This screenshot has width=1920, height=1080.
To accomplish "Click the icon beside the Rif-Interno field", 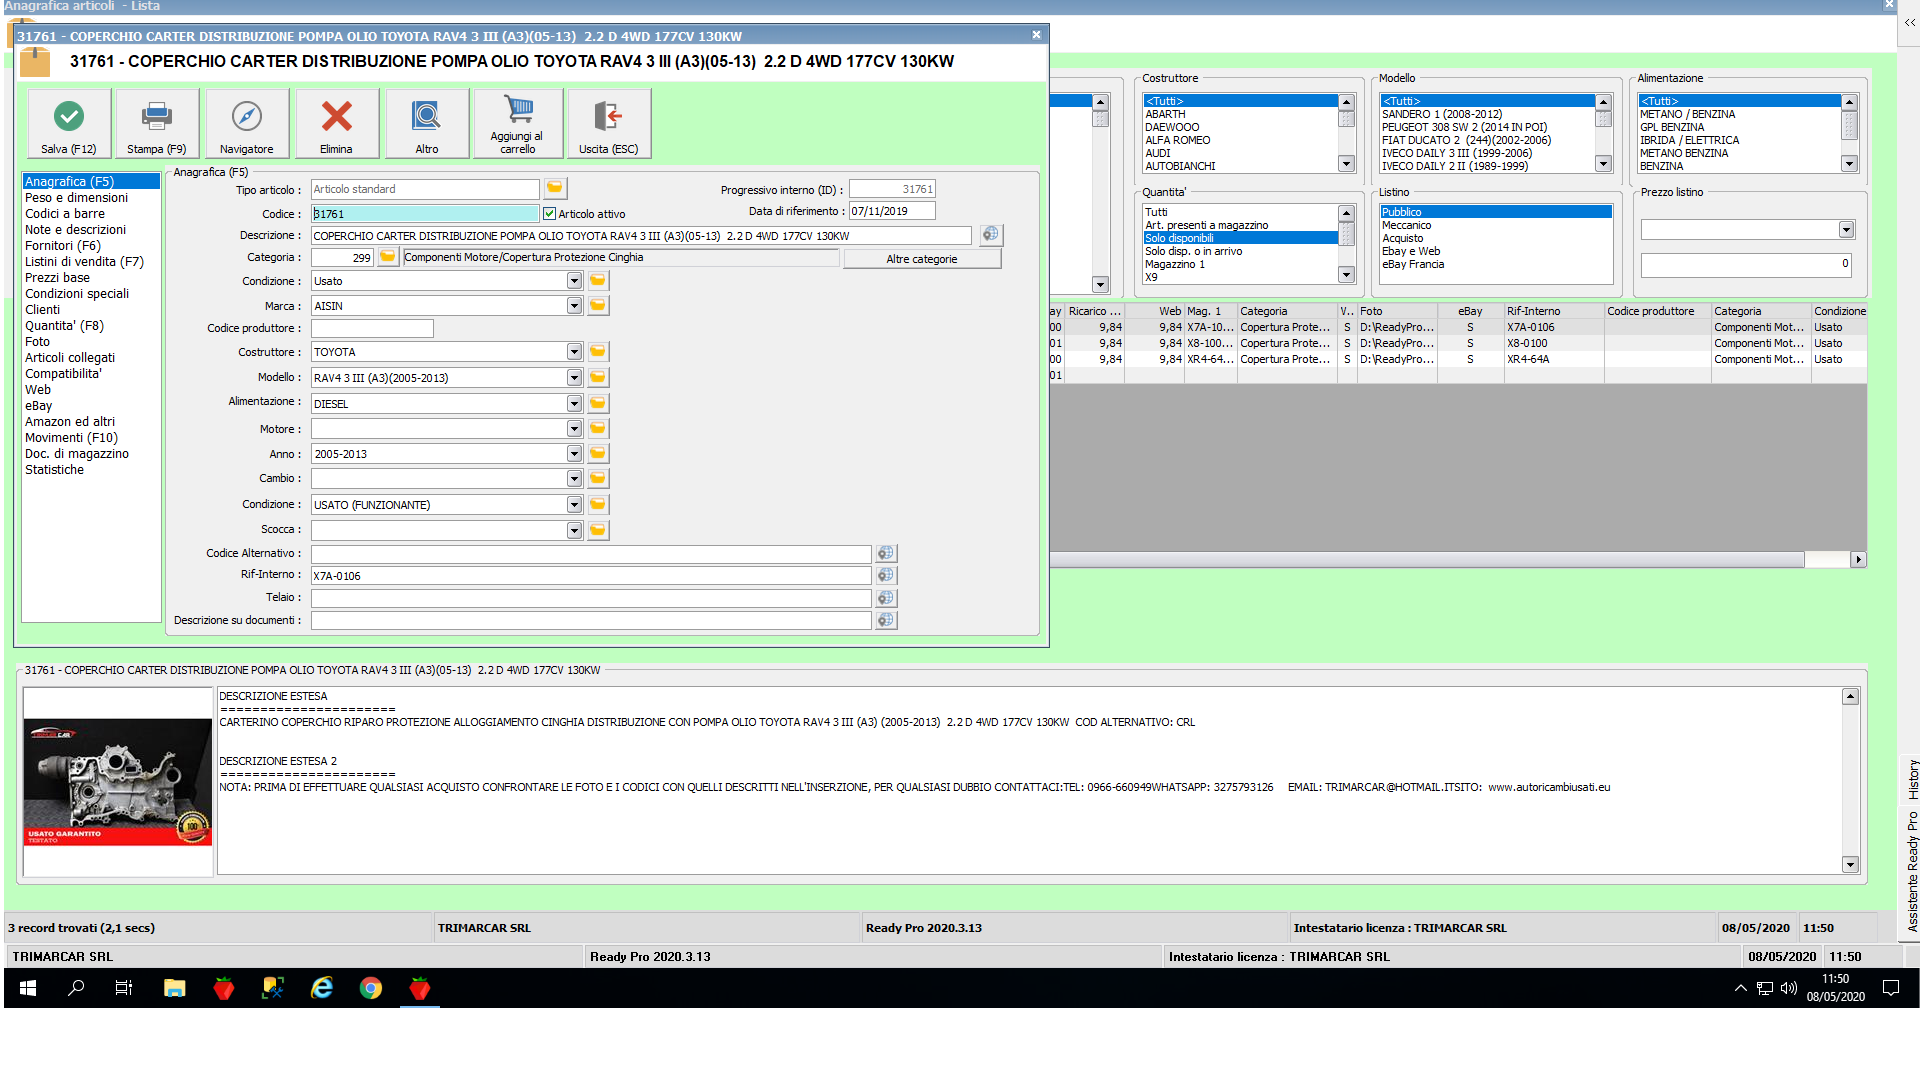I will (886, 575).
